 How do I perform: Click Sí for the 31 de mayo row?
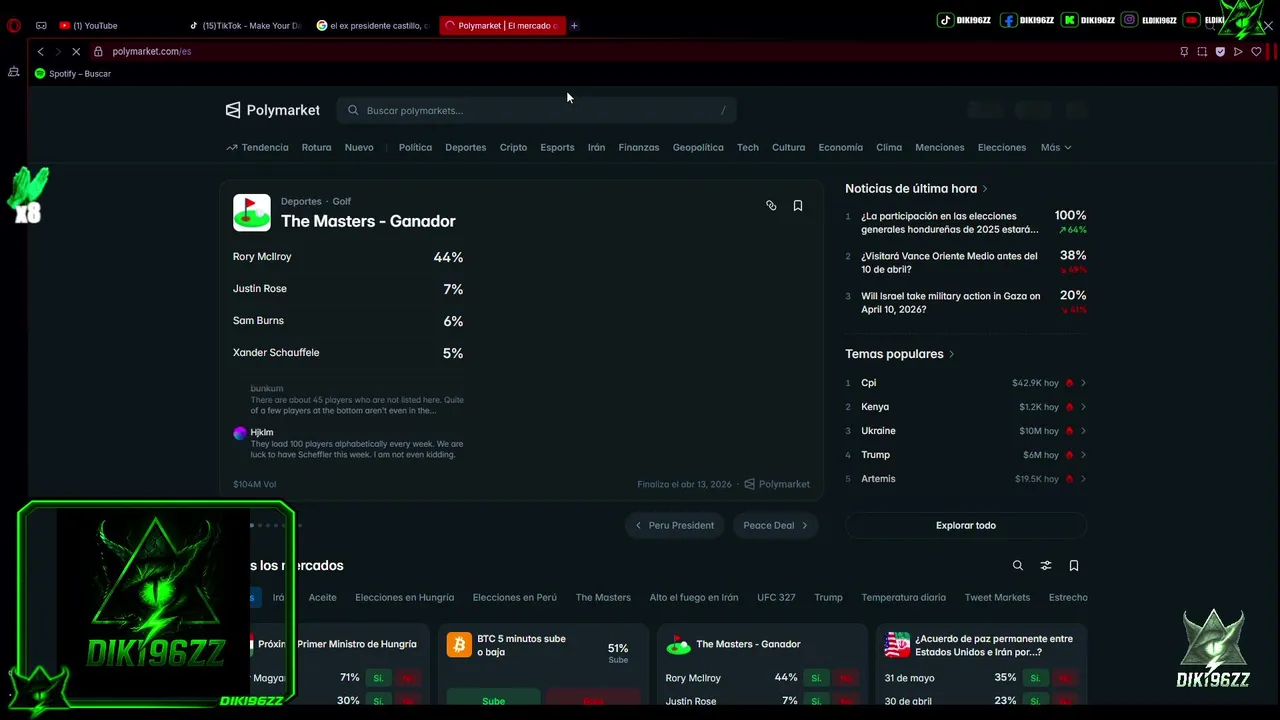[x=1035, y=678]
